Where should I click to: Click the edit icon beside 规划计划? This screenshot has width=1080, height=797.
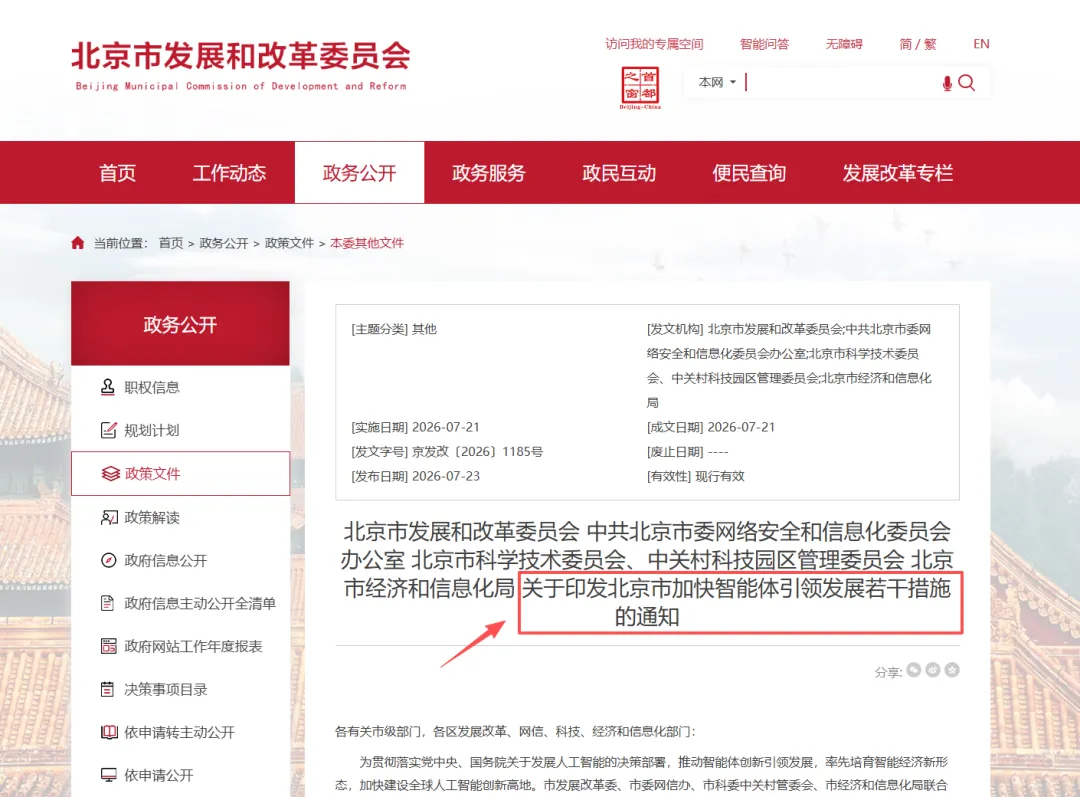coord(109,430)
